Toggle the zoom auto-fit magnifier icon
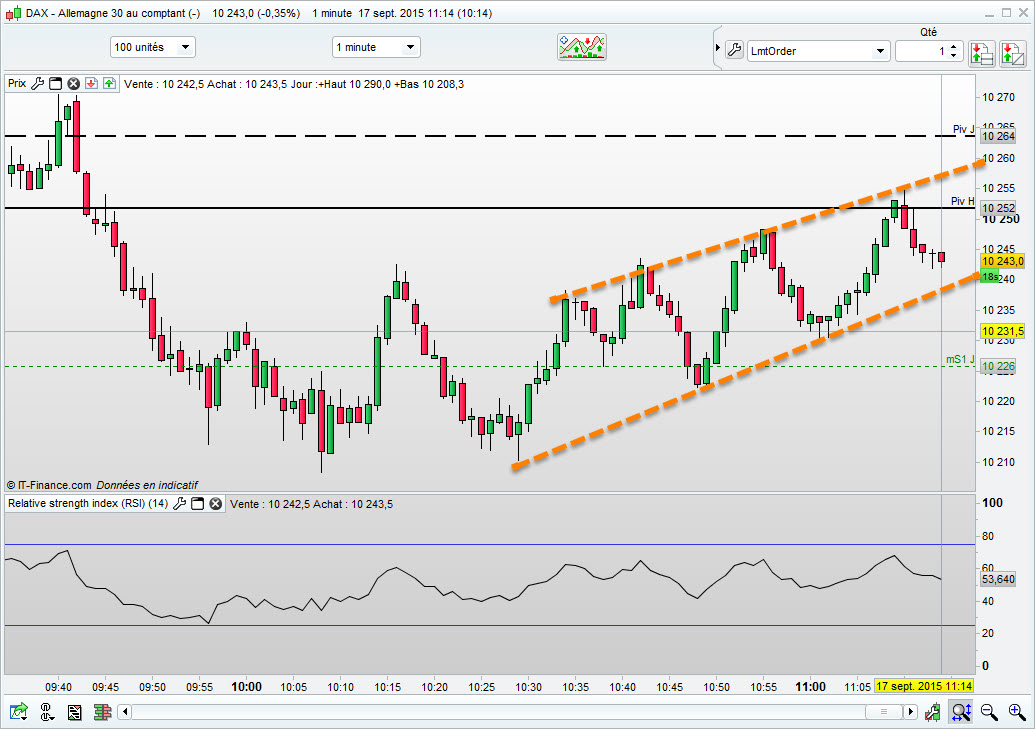Image resolution: width=1035 pixels, height=729 pixels. coord(960,711)
